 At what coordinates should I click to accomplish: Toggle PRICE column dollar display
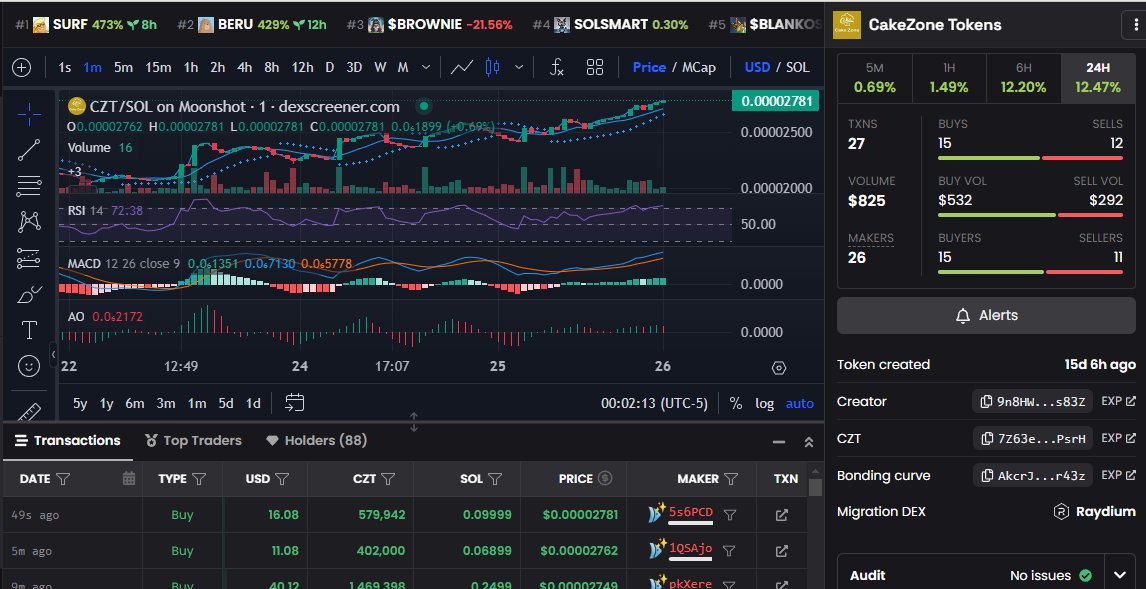pos(604,479)
